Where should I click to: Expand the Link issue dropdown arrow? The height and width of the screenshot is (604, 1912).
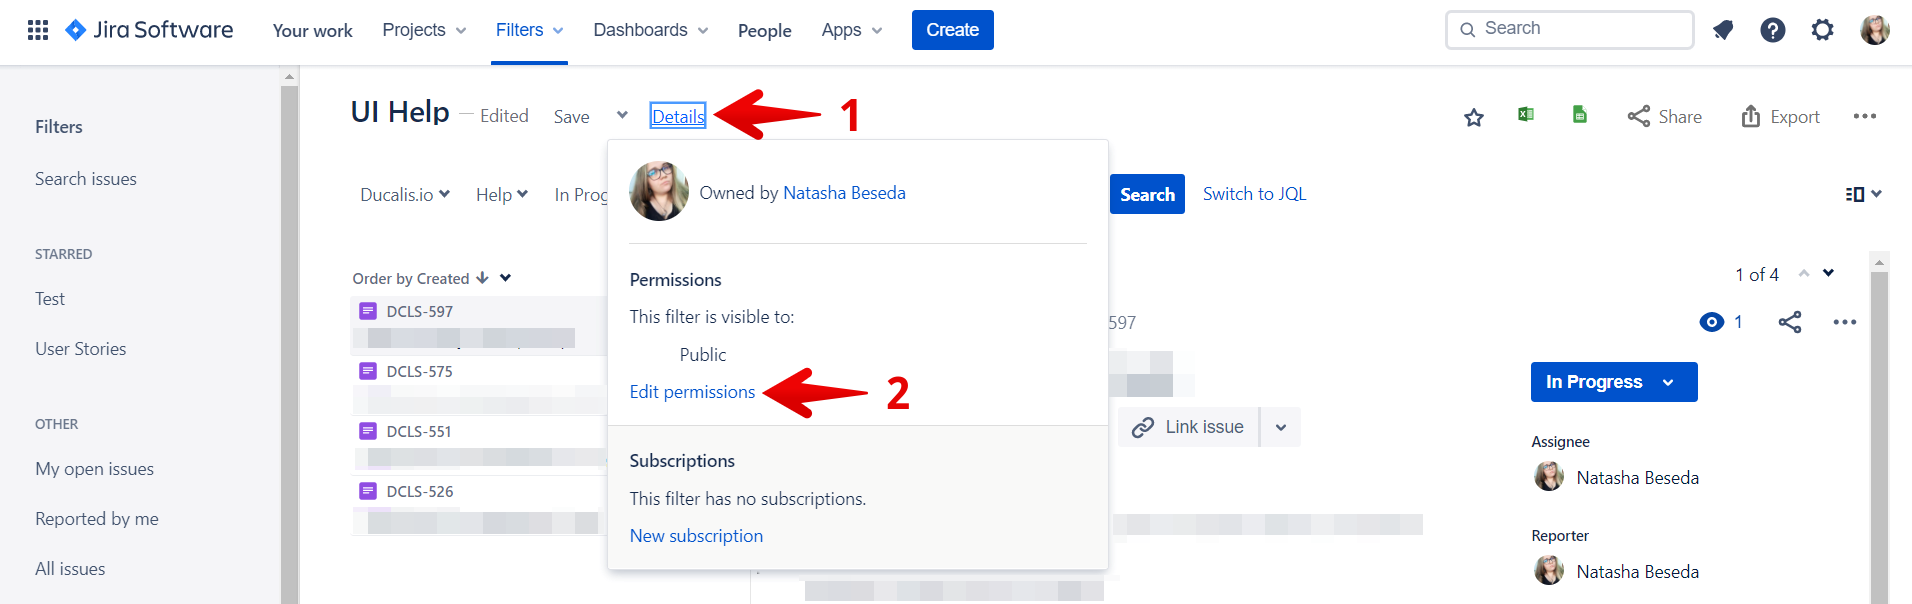[x=1281, y=427]
